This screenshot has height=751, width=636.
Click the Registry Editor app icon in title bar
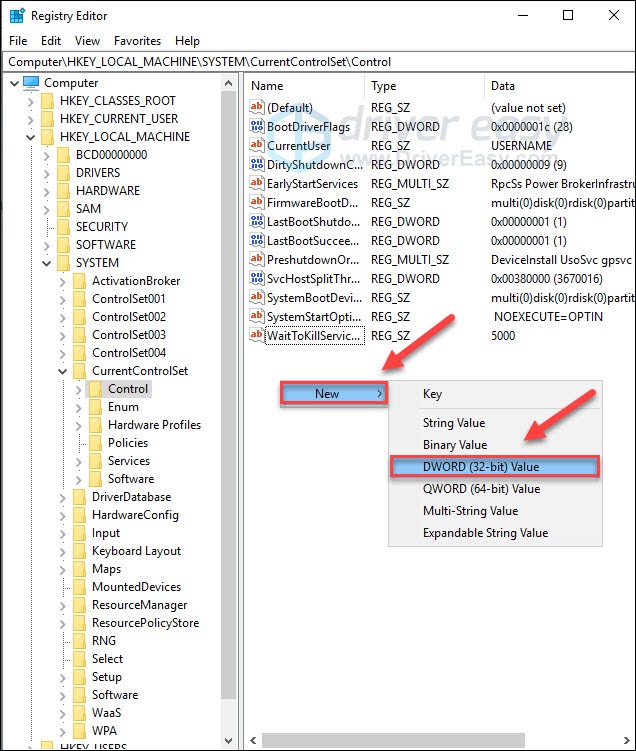(x=17, y=16)
